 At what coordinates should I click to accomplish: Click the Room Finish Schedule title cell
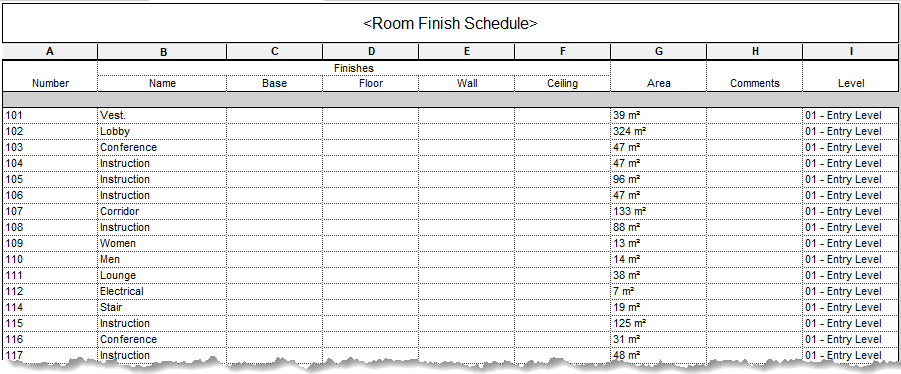click(450, 24)
